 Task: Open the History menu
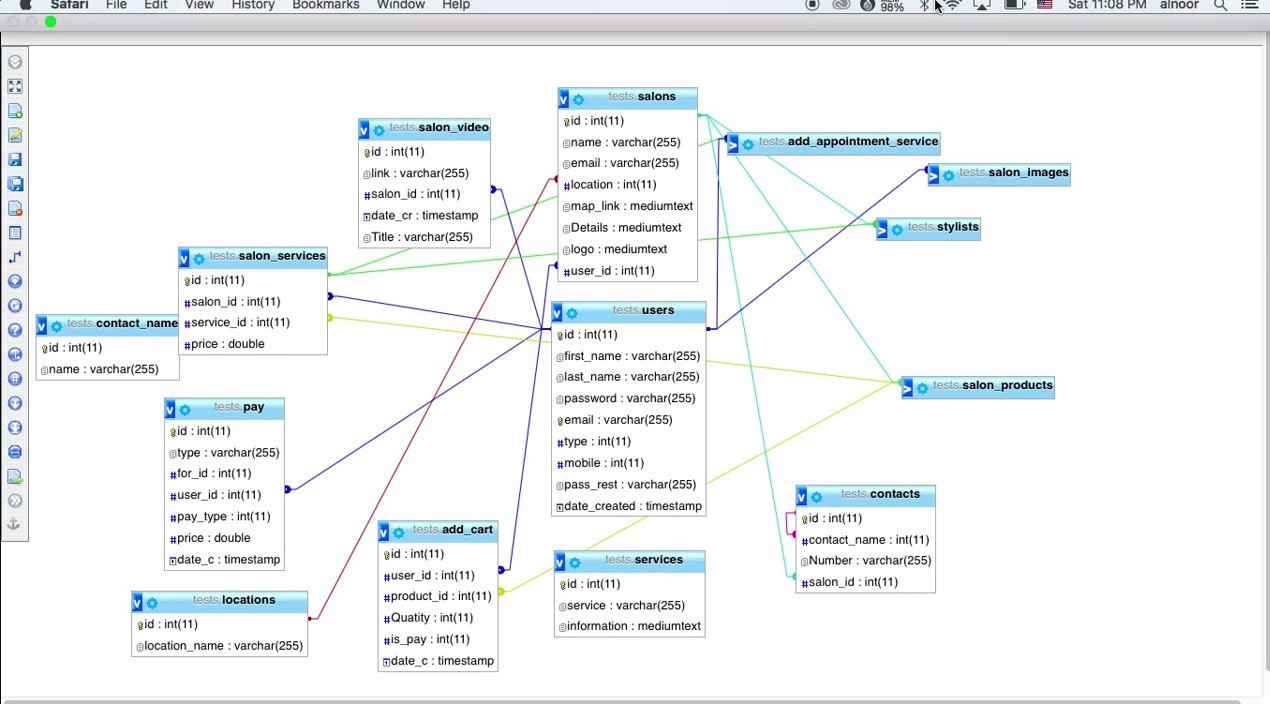252,5
